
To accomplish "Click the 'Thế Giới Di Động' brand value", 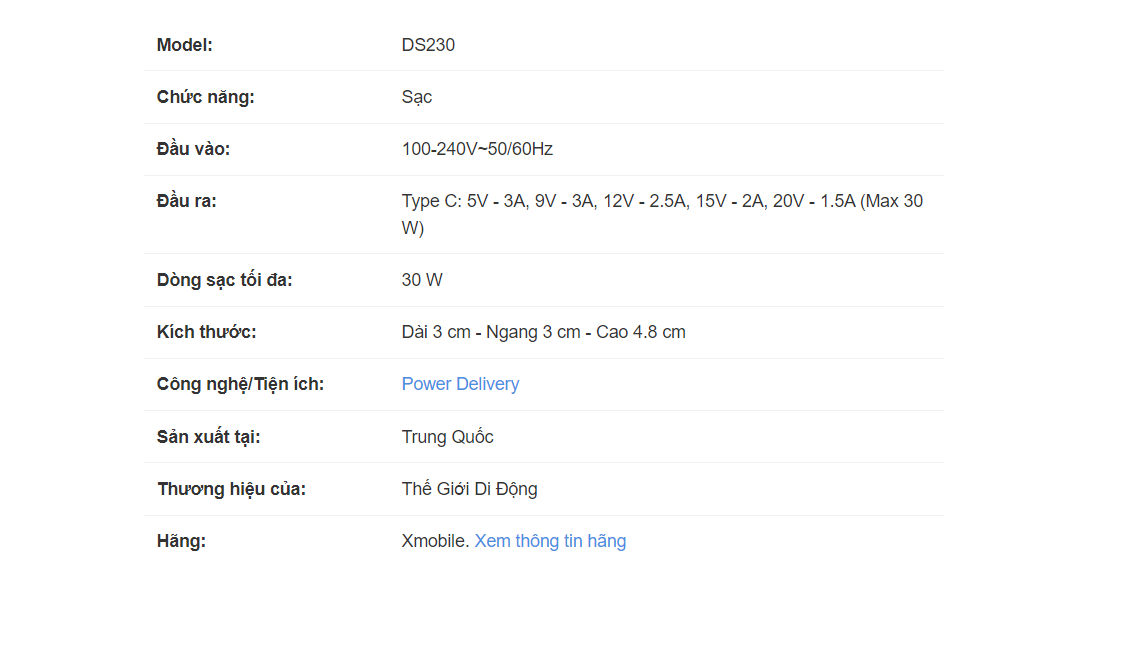I will (x=469, y=489).
